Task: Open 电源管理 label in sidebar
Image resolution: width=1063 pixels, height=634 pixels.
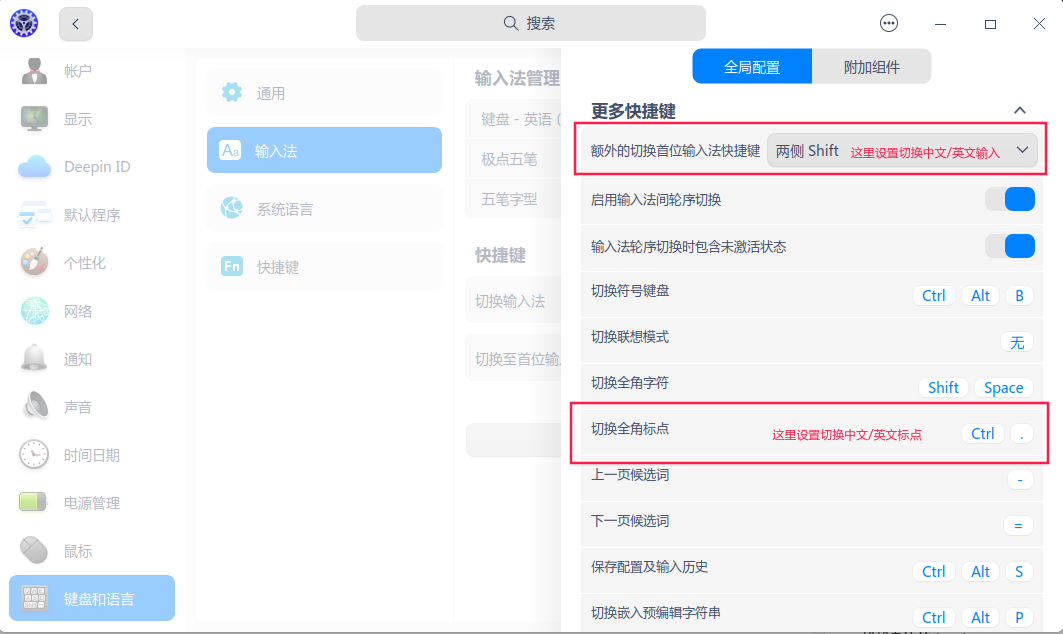Action: pyautogui.click(x=92, y=503)
